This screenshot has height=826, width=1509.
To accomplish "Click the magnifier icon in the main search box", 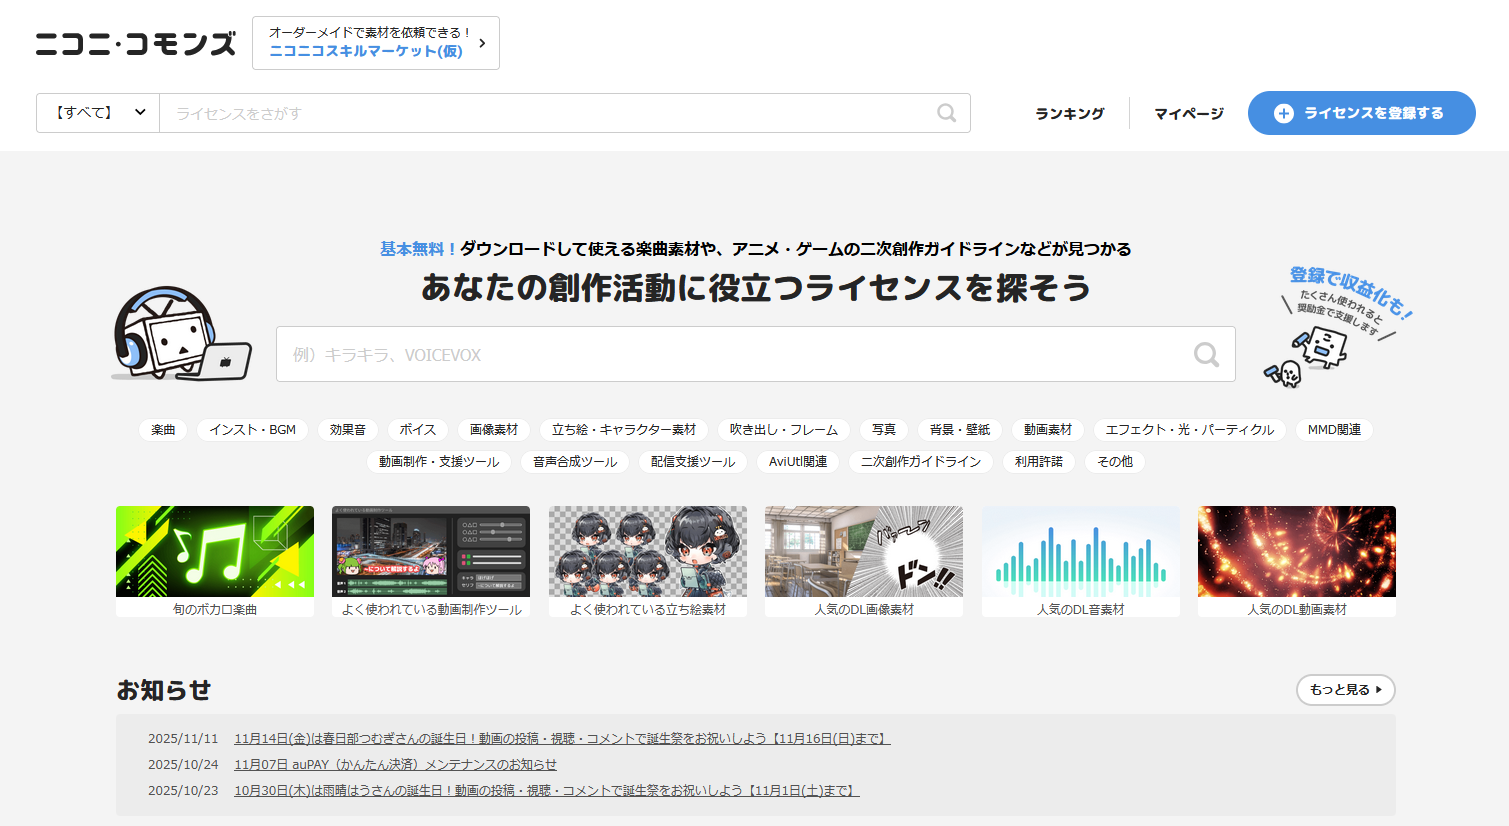I will click(x=1206, y=355).
